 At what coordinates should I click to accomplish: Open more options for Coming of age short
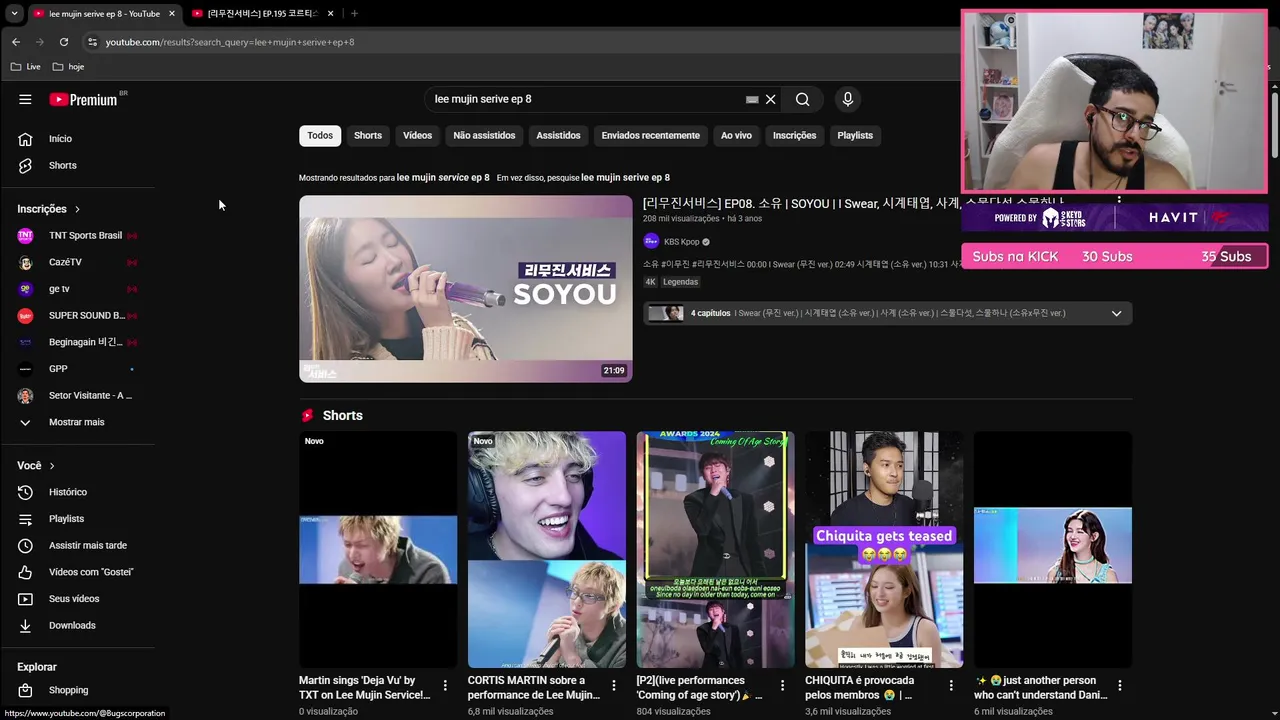783,685
